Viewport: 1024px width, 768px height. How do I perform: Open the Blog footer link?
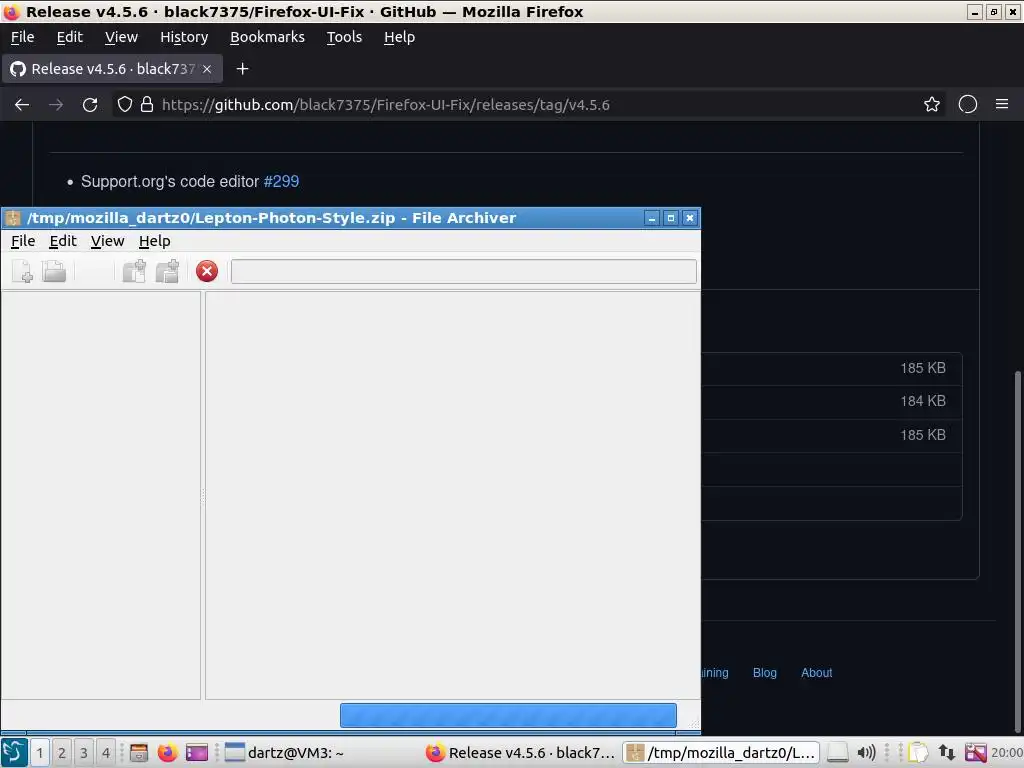pyautogui.click(x=764, y=673)
